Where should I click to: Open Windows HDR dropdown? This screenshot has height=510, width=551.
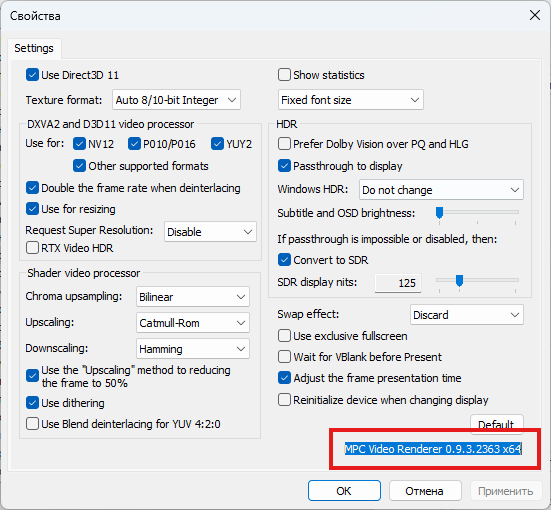pos(441,190)
